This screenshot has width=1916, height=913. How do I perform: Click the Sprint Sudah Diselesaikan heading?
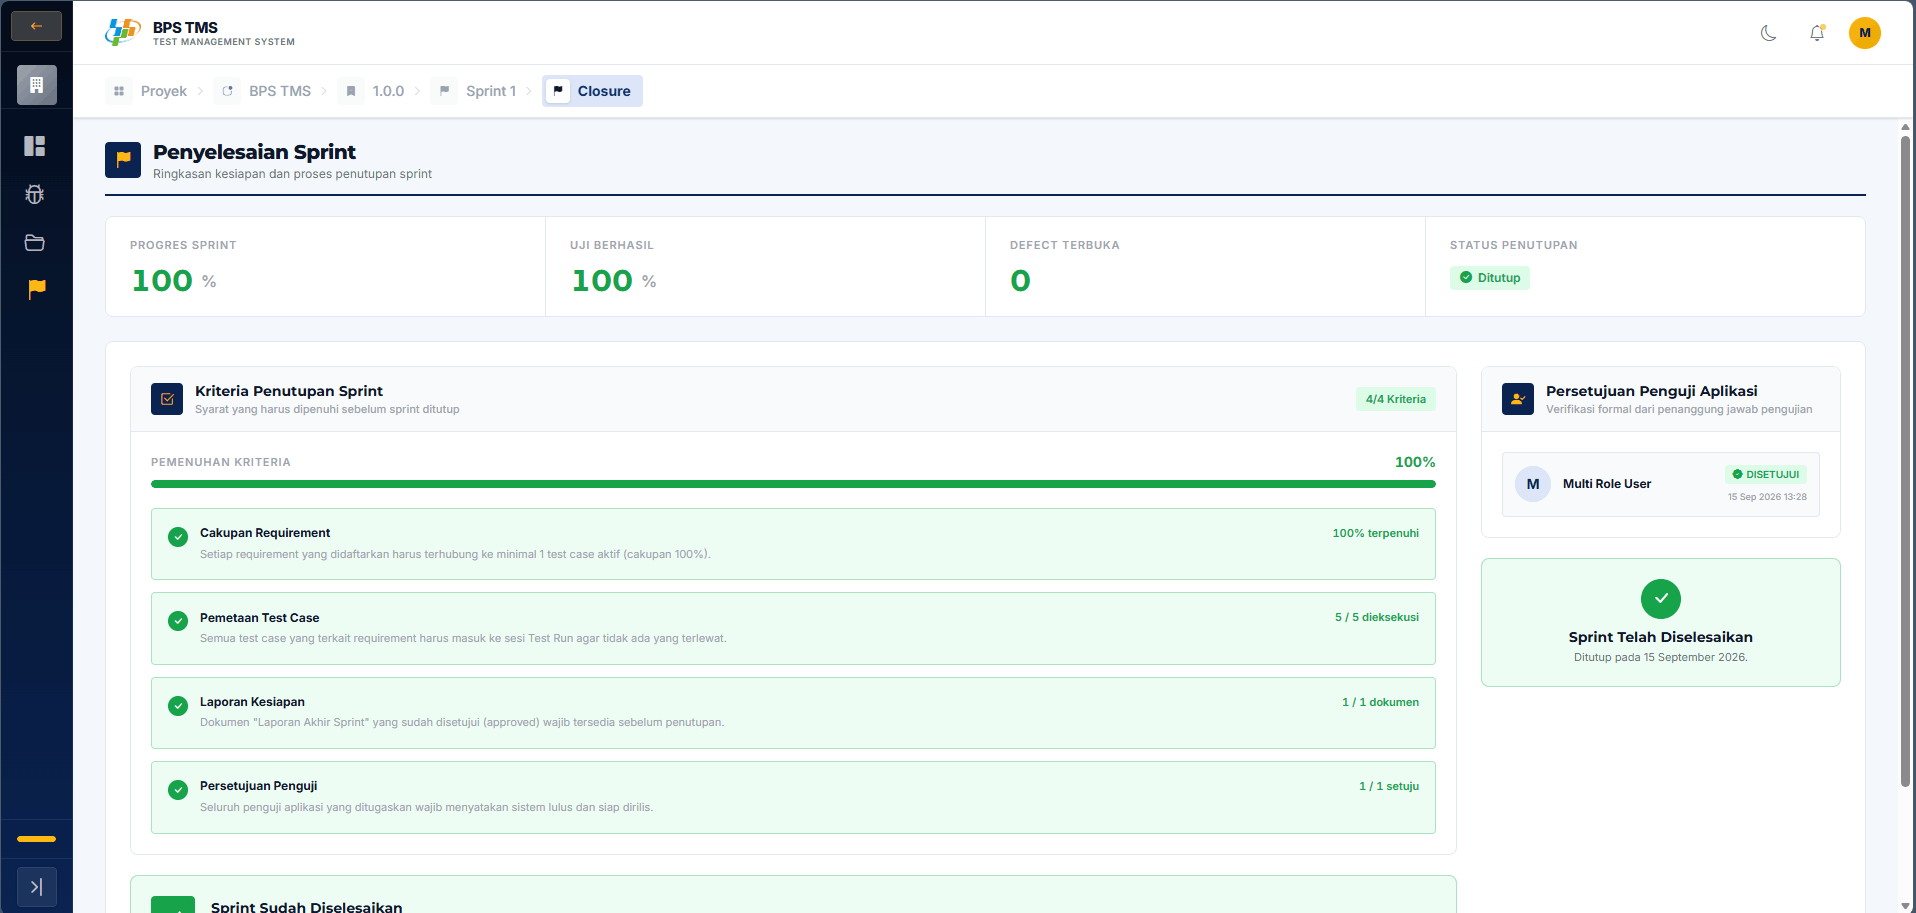point(307,907)
